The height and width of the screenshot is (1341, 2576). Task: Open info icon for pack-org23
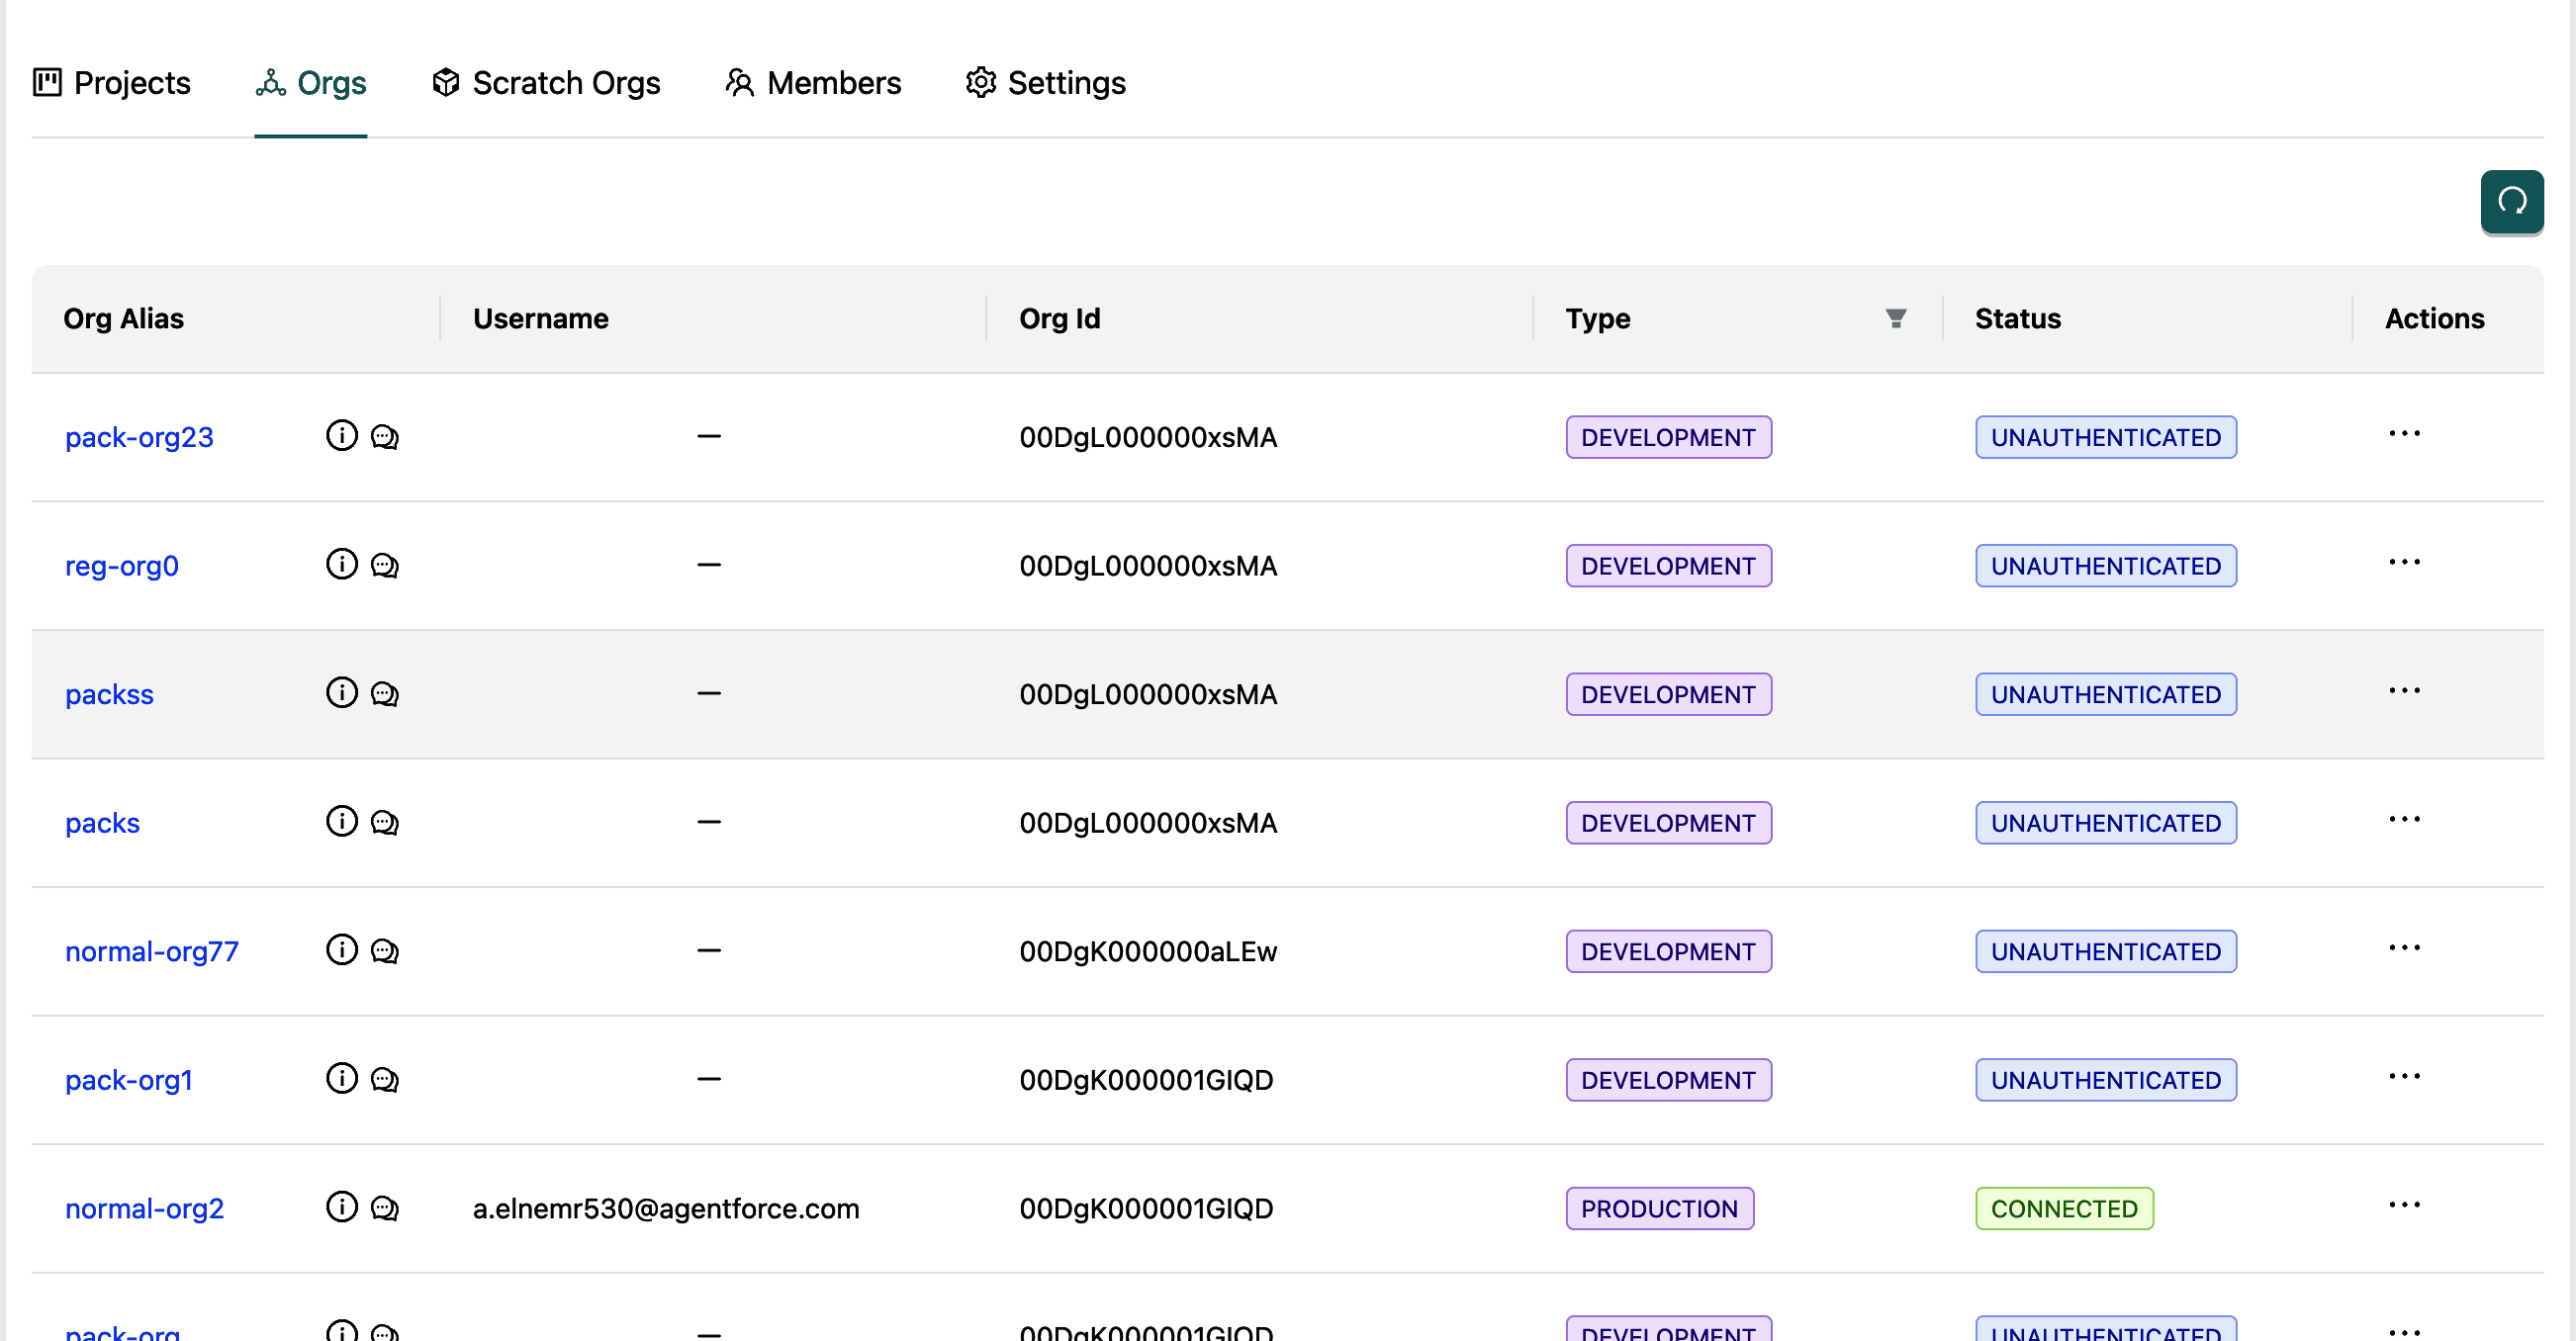pos(341,436)
